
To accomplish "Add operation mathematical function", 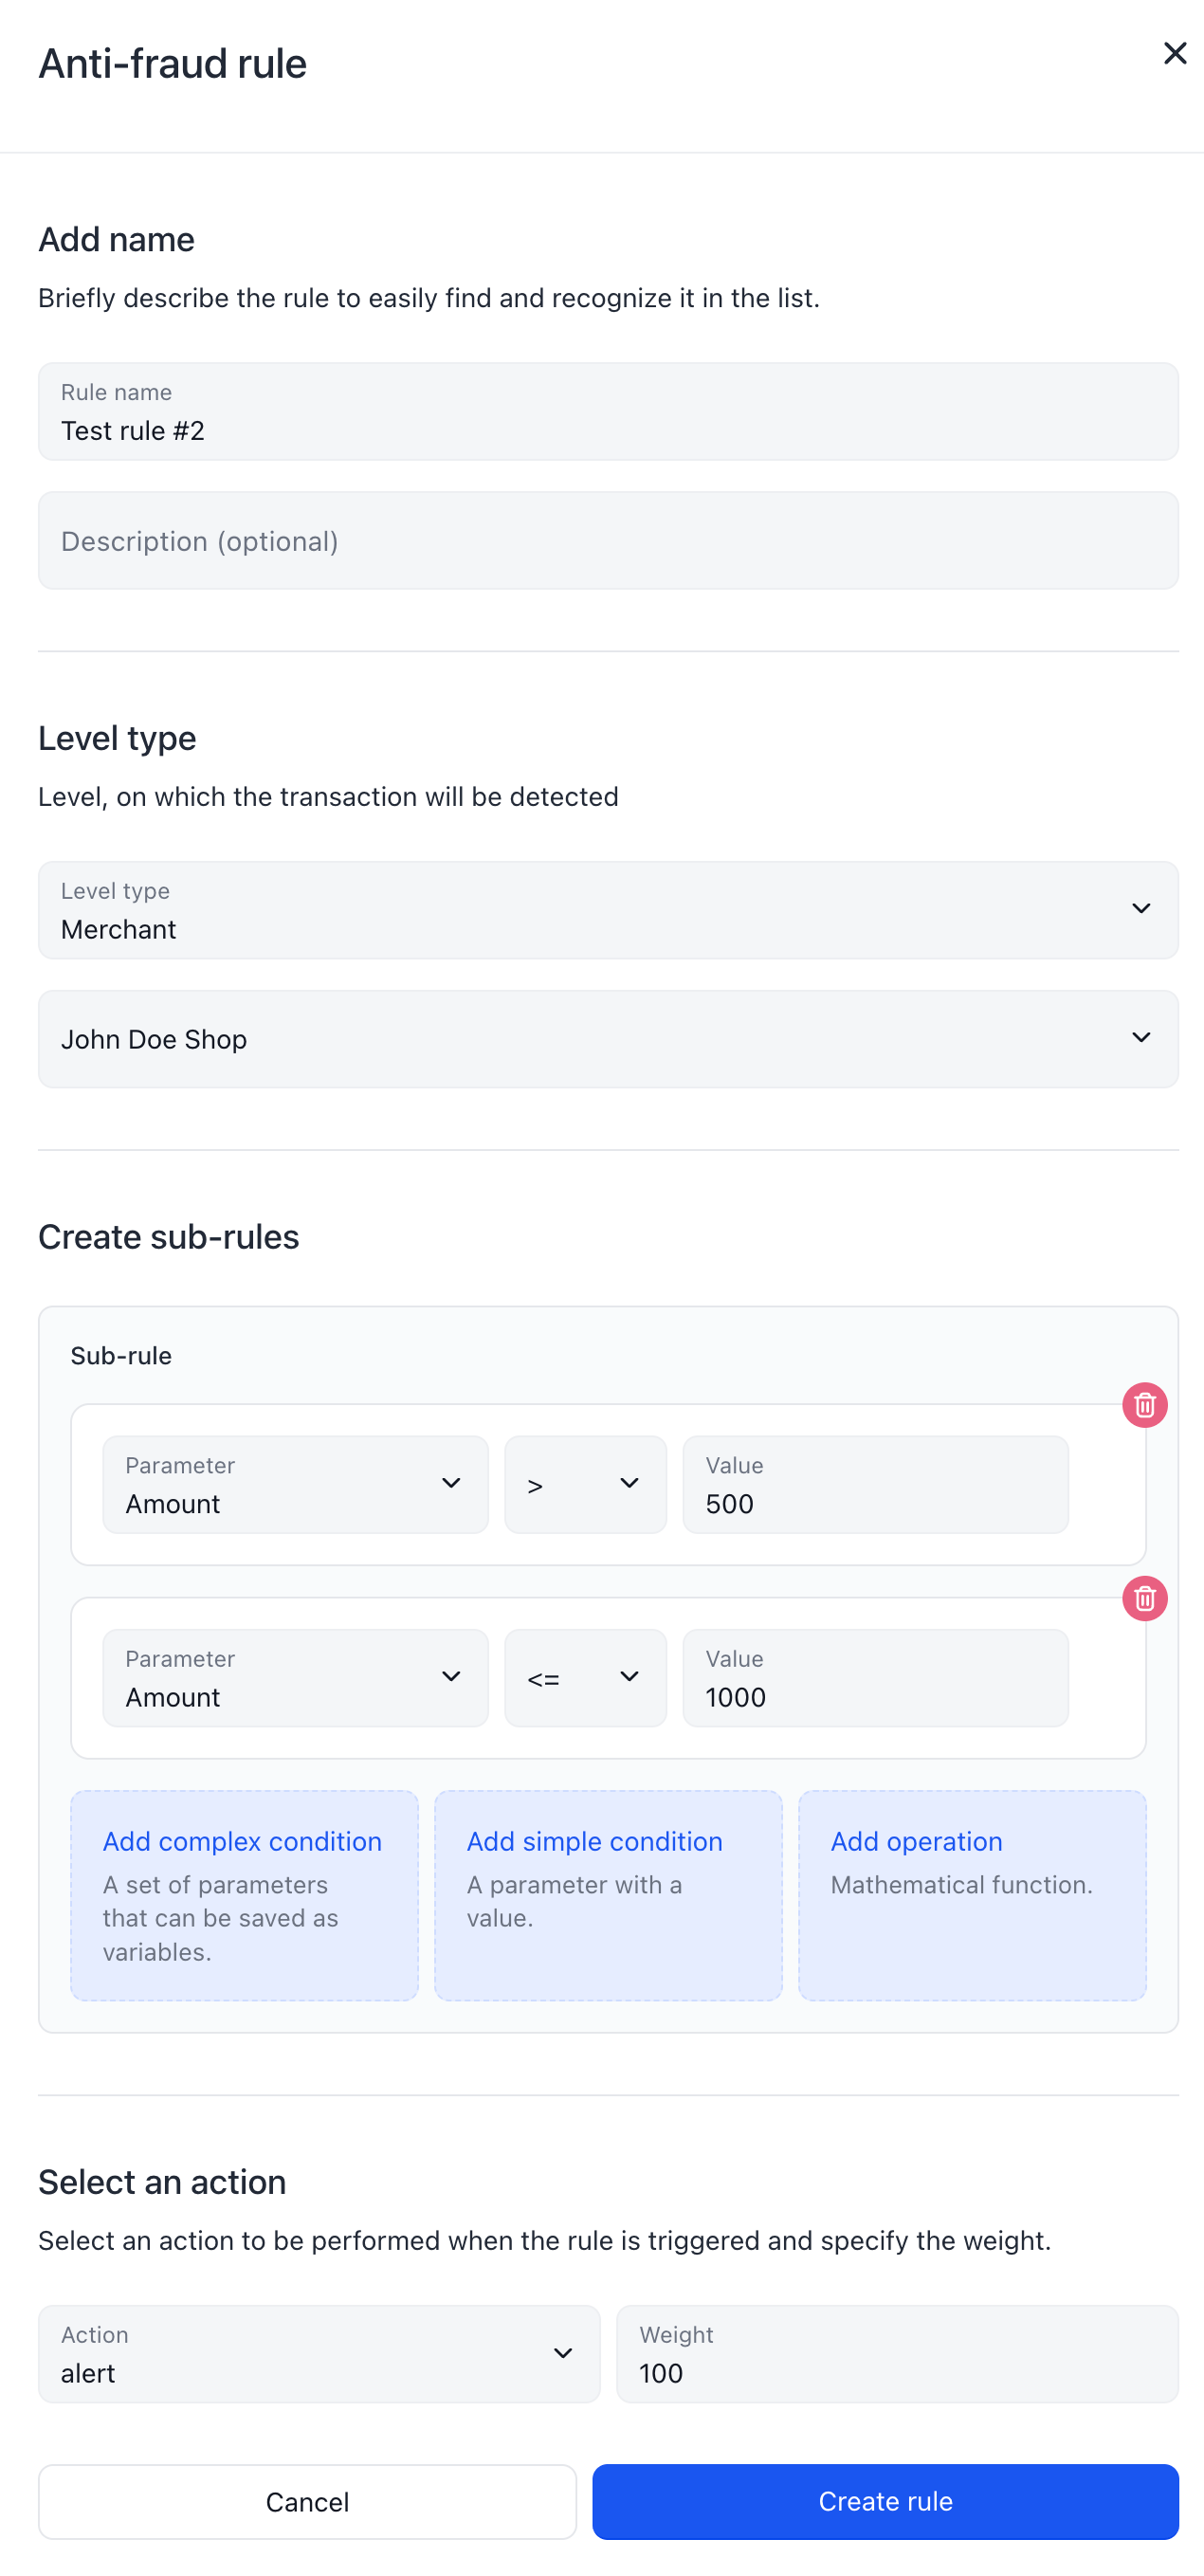I will tap(972, 1895).
